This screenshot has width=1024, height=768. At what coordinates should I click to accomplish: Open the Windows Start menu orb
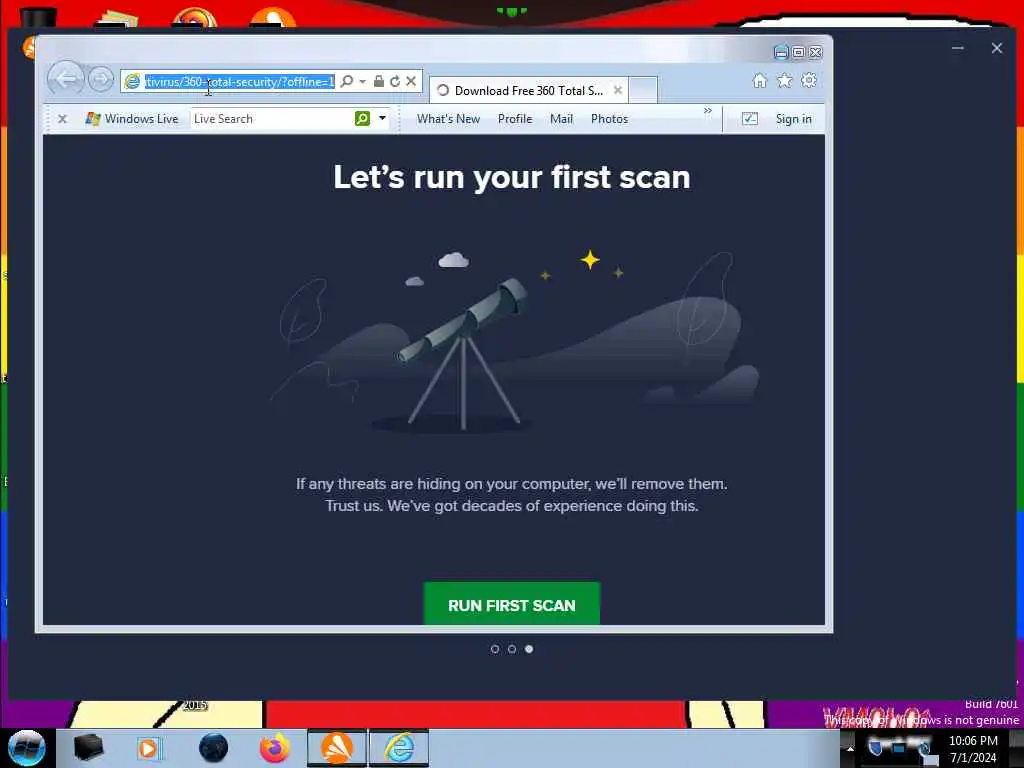(26, 748)
